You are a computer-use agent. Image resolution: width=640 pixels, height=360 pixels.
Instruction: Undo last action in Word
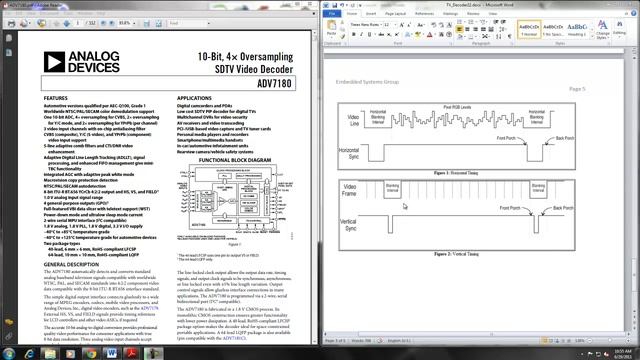pos(342,5)
